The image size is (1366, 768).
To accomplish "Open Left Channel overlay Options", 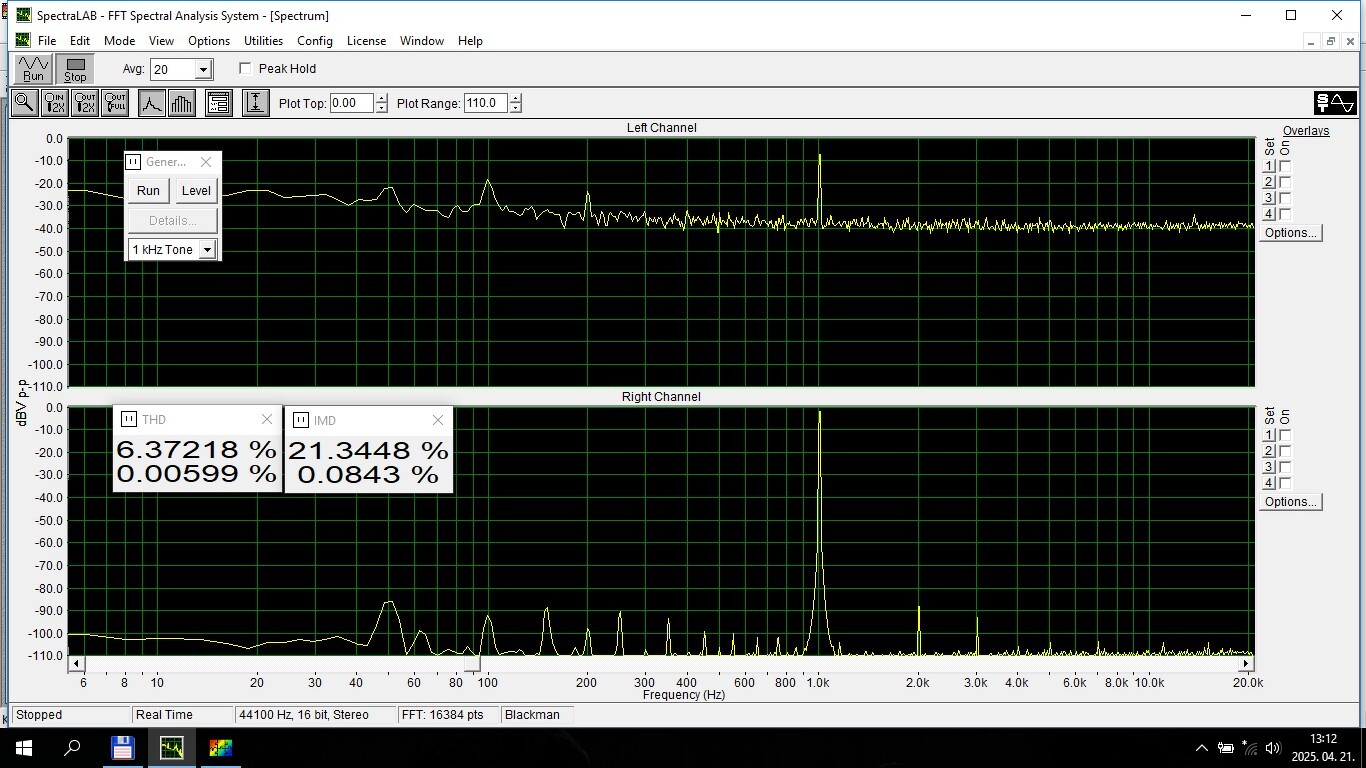I will pyautogui.click(x=1290, y=233).
